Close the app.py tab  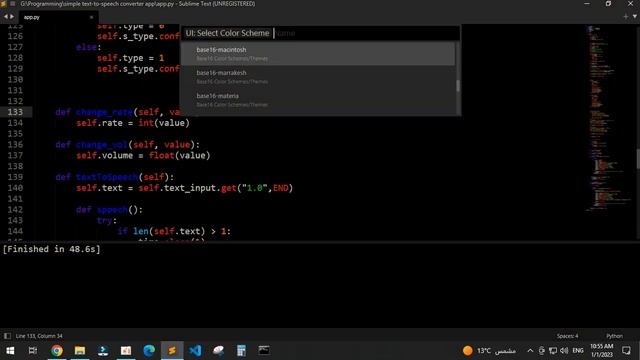(91, 17)
